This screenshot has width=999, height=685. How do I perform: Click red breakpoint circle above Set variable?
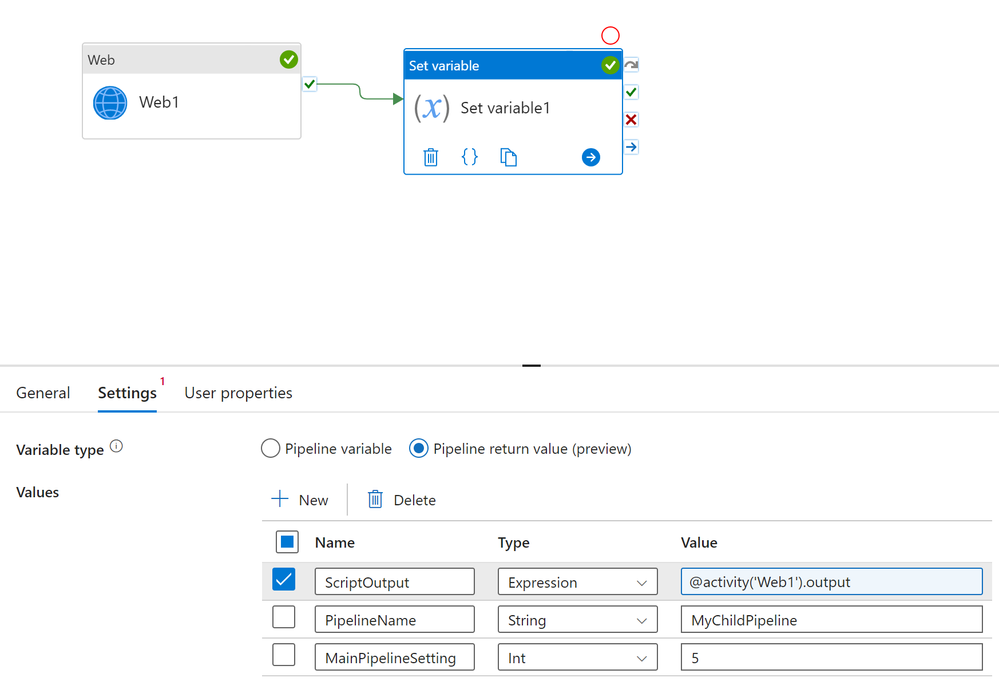610,36
